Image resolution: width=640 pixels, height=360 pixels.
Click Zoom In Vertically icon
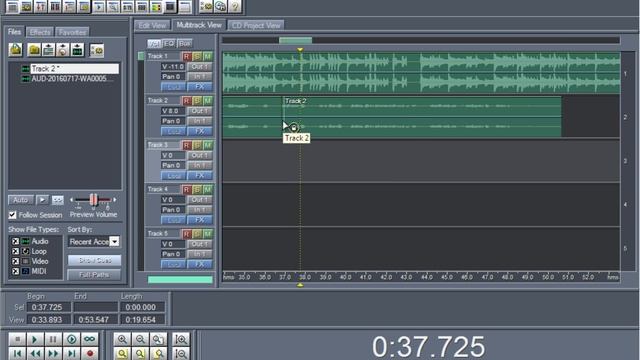click(x=181, y=339)
